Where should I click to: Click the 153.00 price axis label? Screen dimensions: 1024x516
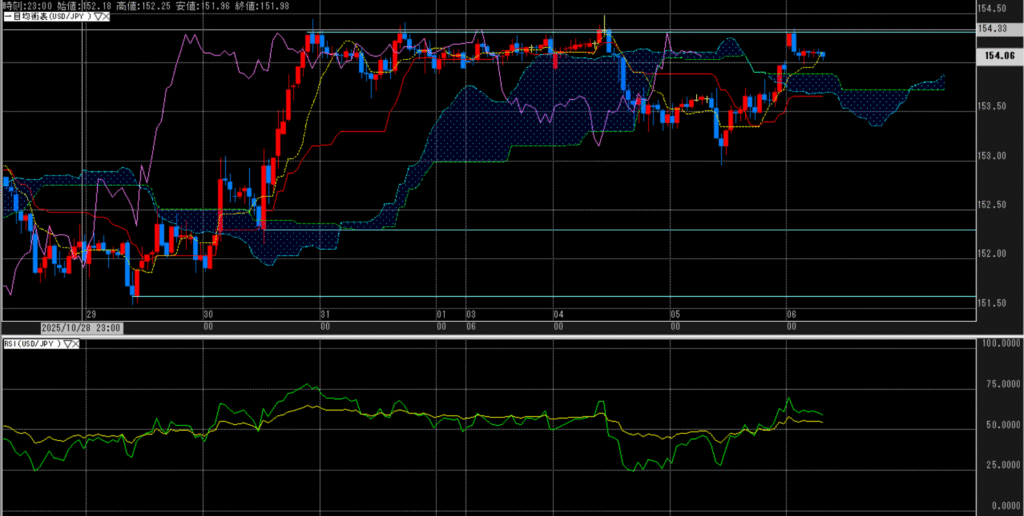click(993, 156)
